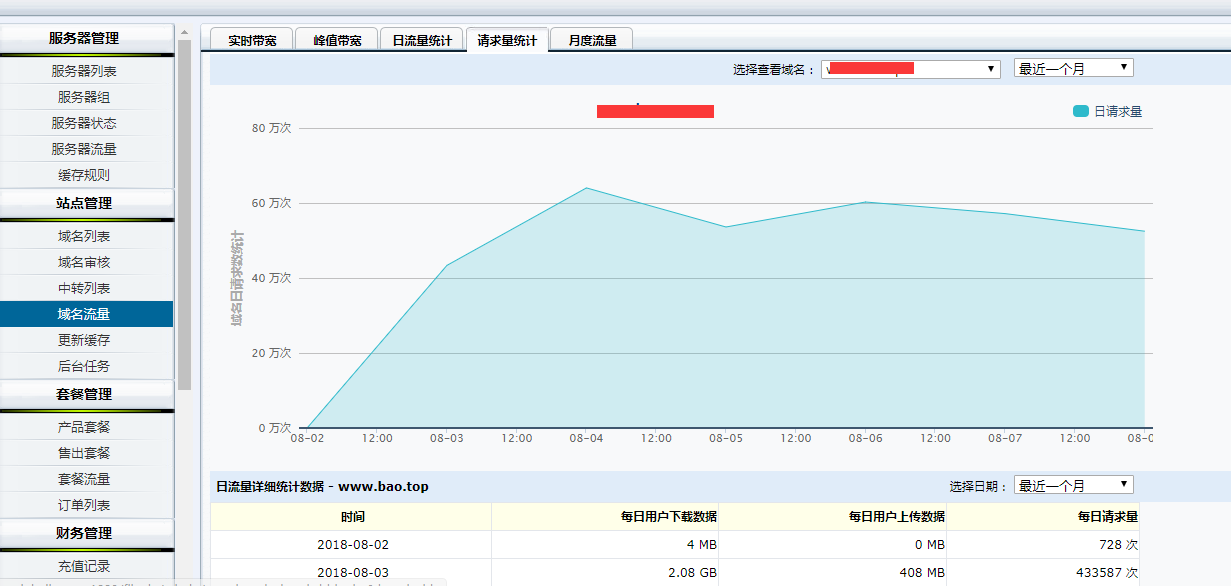1231x586 pixels.
Task: Open the 选择查看域名 domain dropdown
Action: pyautogui.click(x=910, y=69)
